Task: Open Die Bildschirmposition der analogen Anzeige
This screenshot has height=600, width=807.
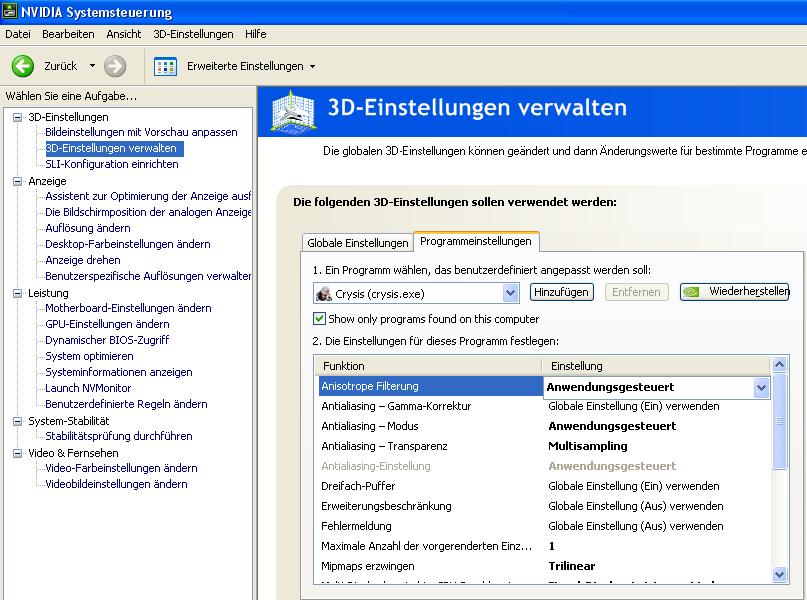Action: point(148,212)
